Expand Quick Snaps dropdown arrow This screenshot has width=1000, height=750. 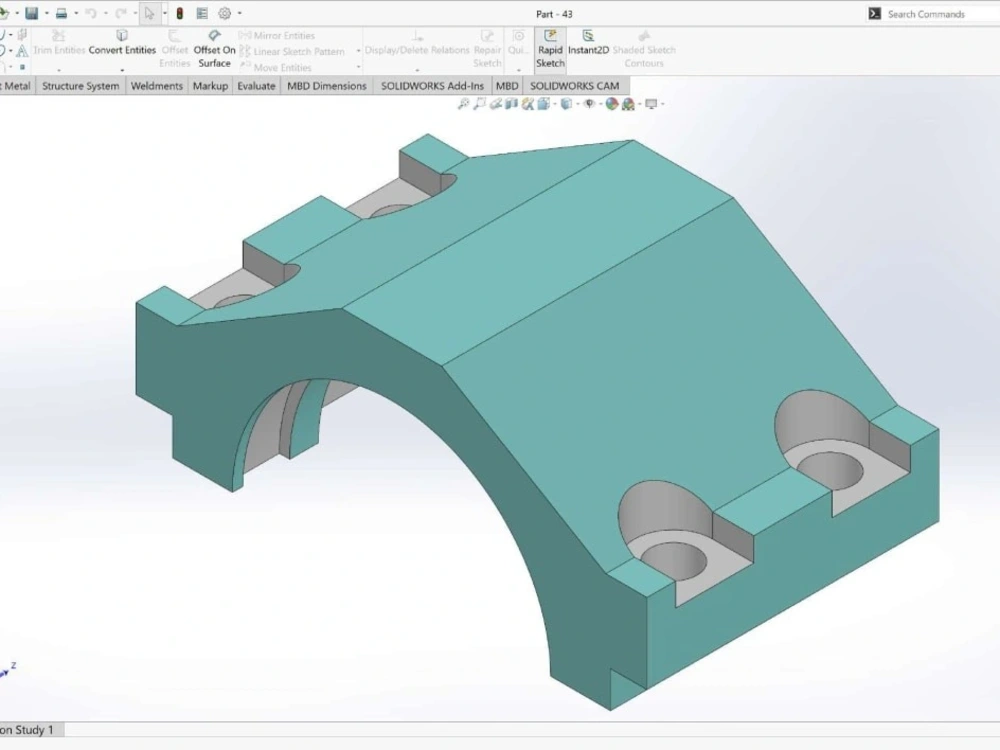[518, 69]
